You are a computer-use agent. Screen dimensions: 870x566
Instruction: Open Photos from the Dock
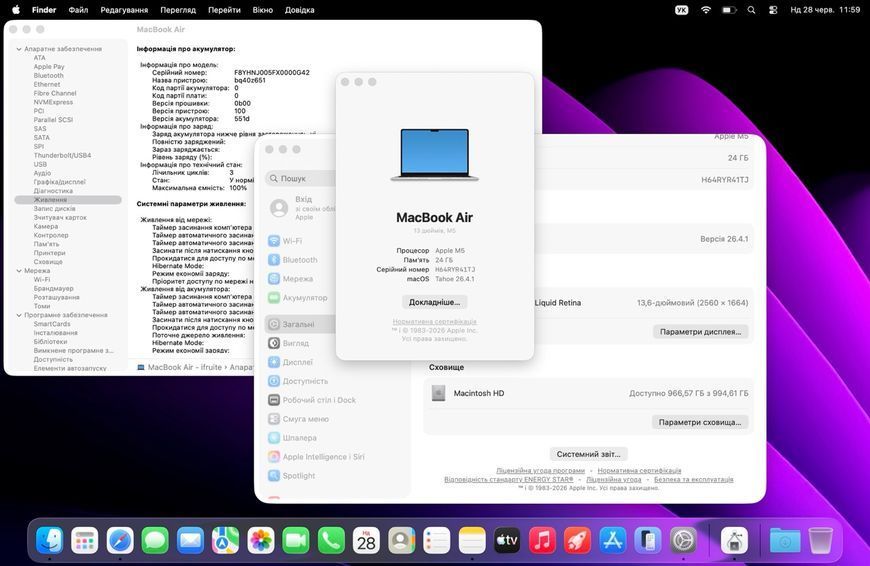pyautogui.click(x=261, y=540)
